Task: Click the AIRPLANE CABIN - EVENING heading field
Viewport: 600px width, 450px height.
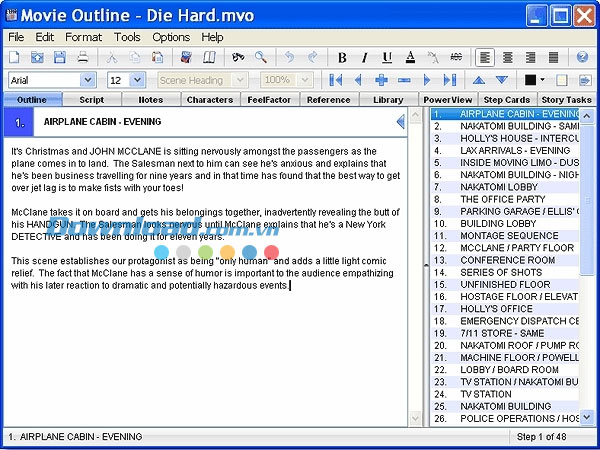Action: pyautogui.click(x=214, y=122)
